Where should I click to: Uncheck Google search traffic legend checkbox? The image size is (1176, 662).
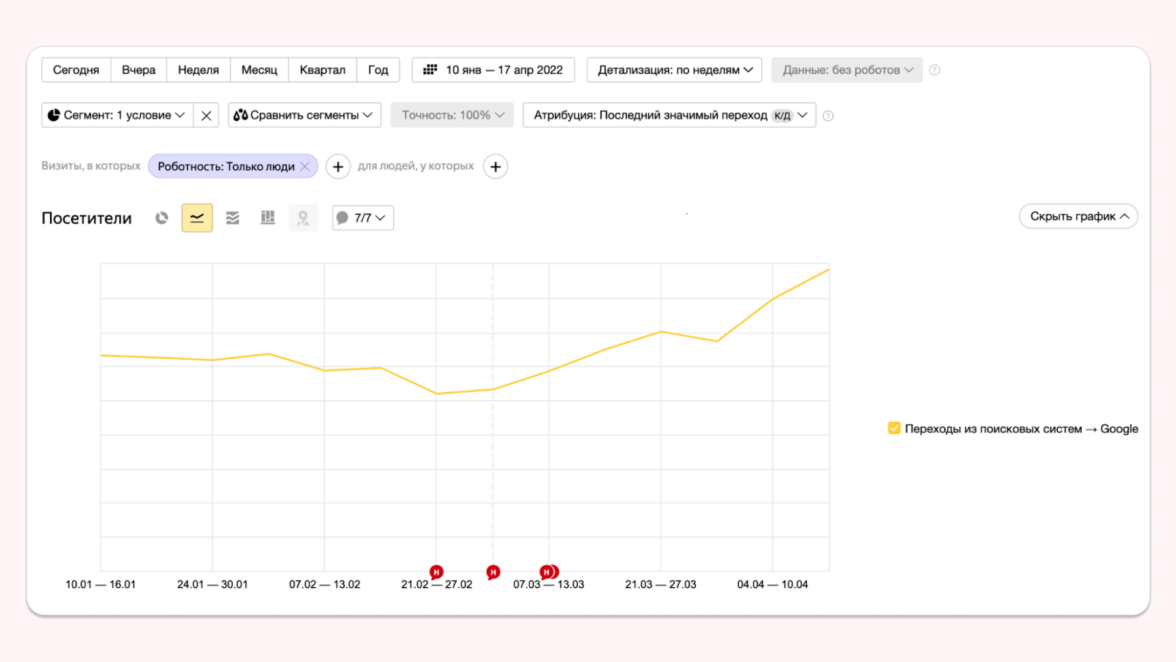coord(894,429)
